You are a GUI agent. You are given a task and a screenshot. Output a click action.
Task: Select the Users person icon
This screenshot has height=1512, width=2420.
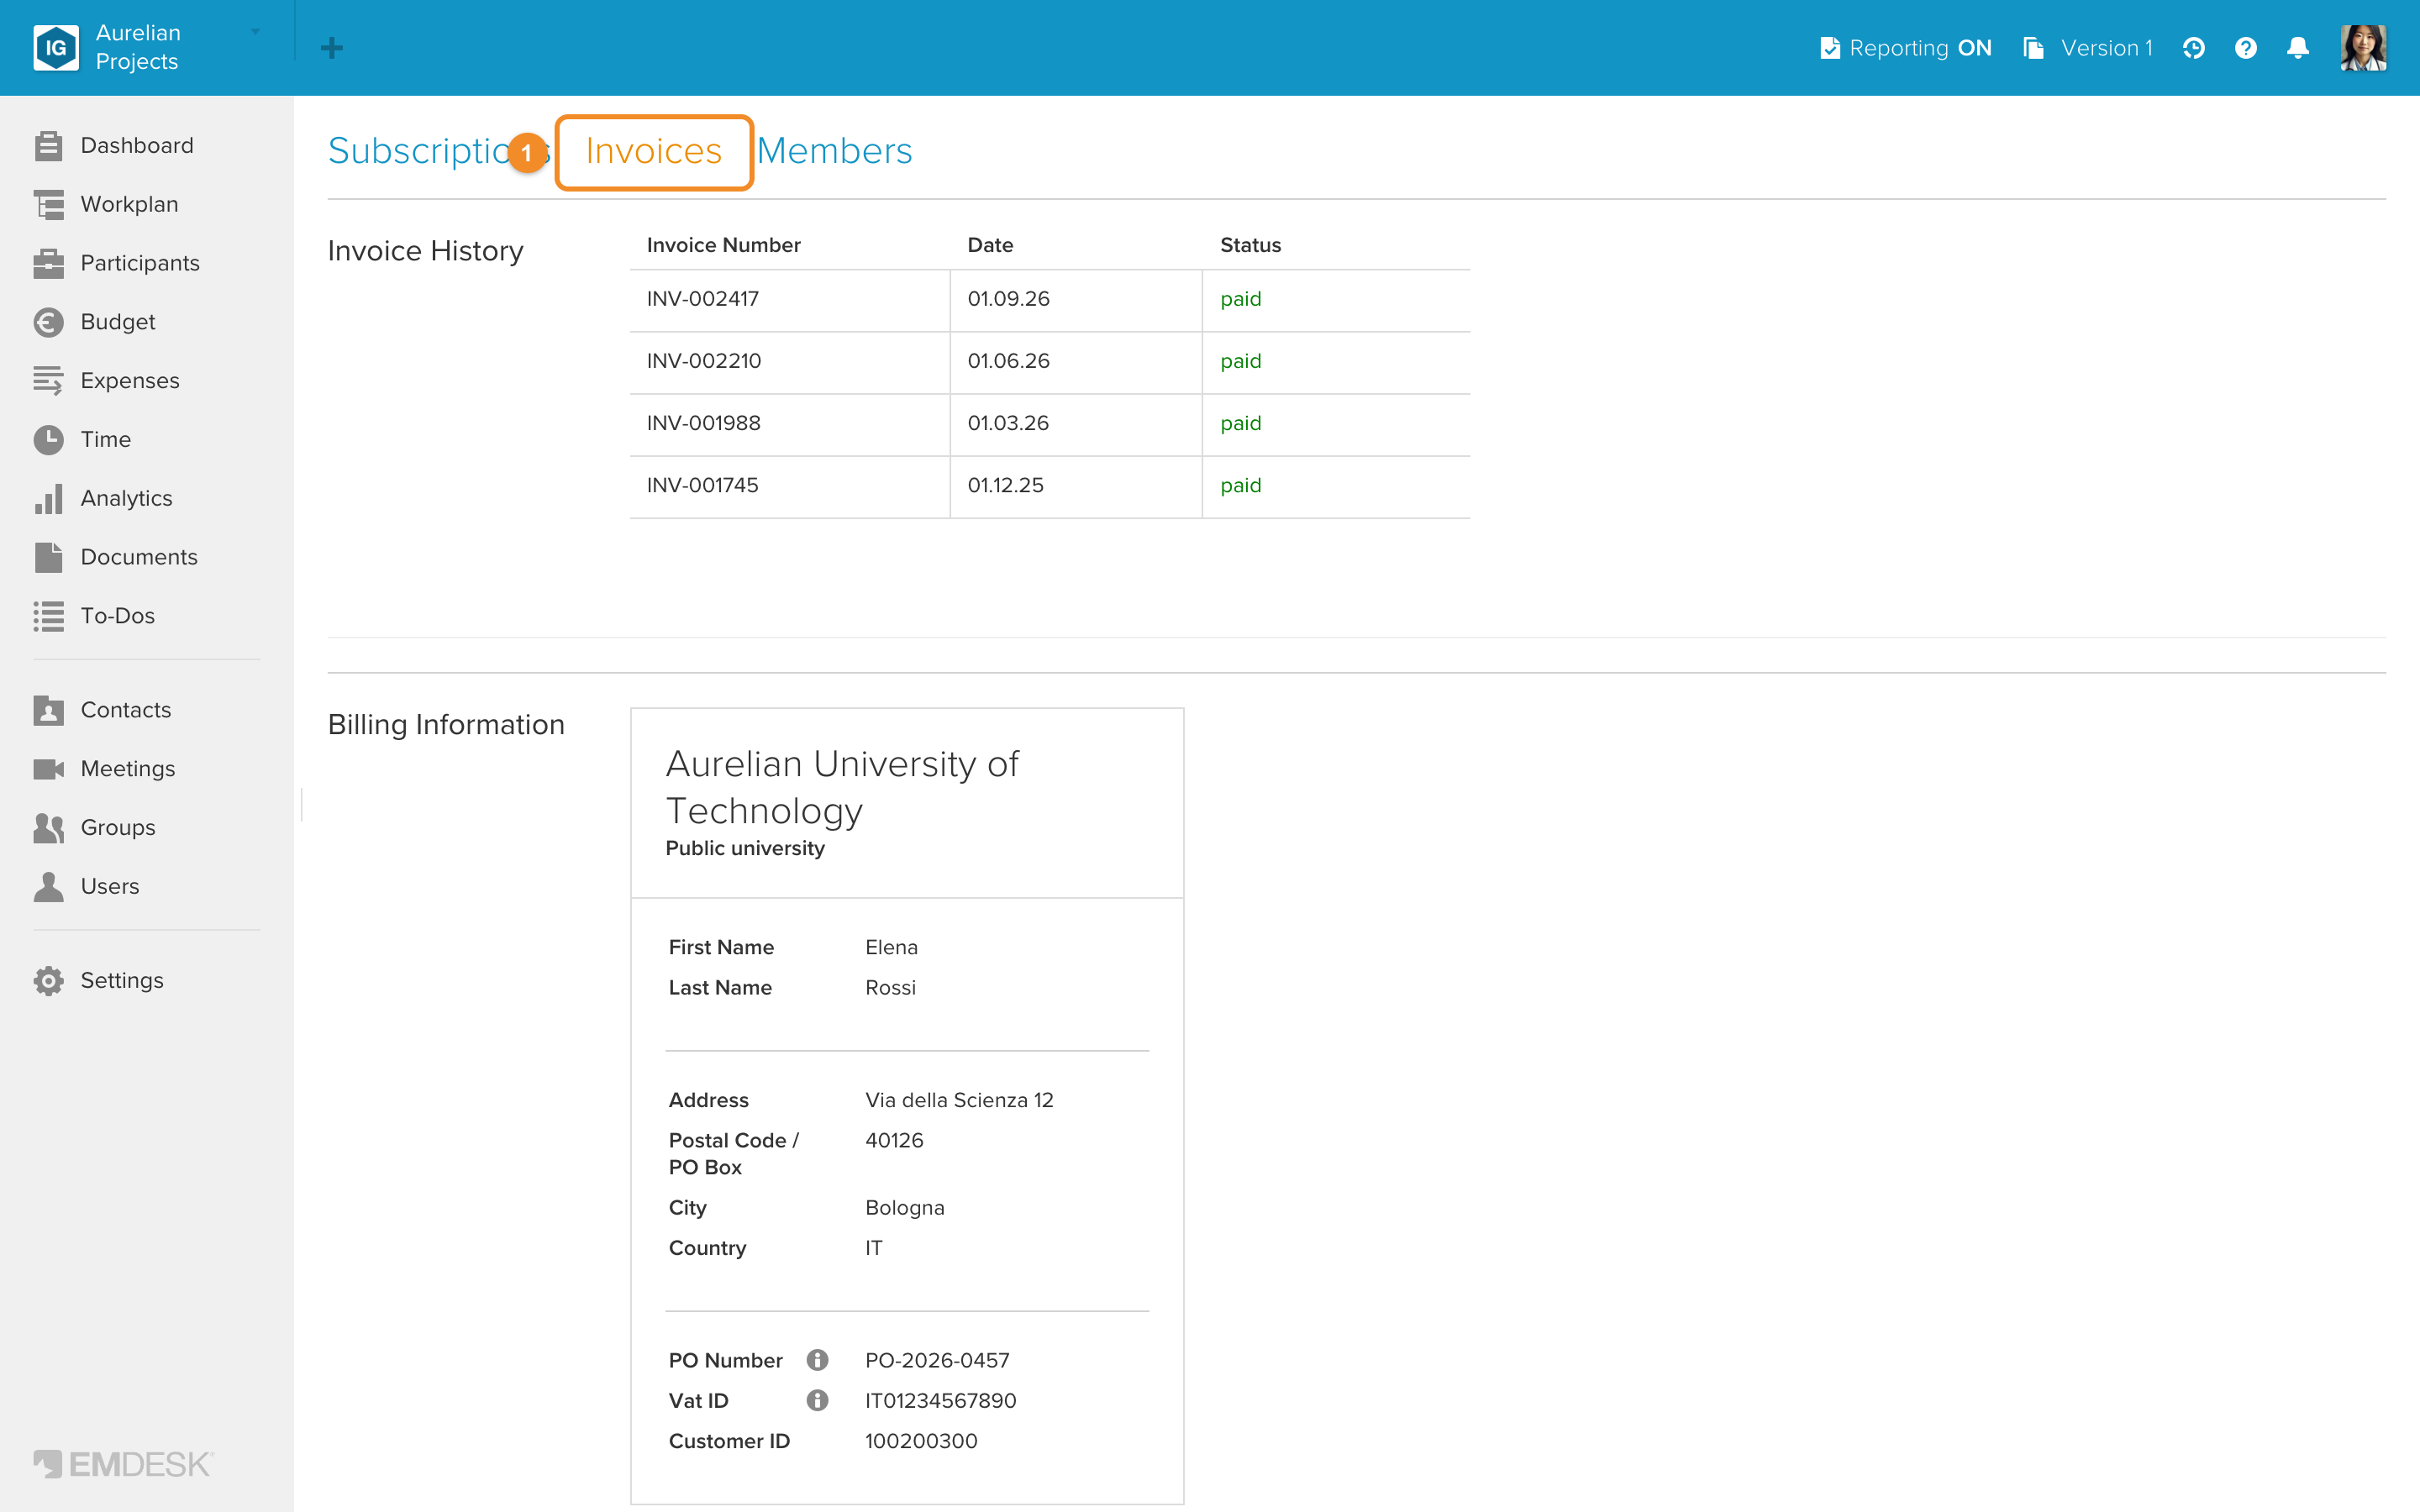[48, 886]
